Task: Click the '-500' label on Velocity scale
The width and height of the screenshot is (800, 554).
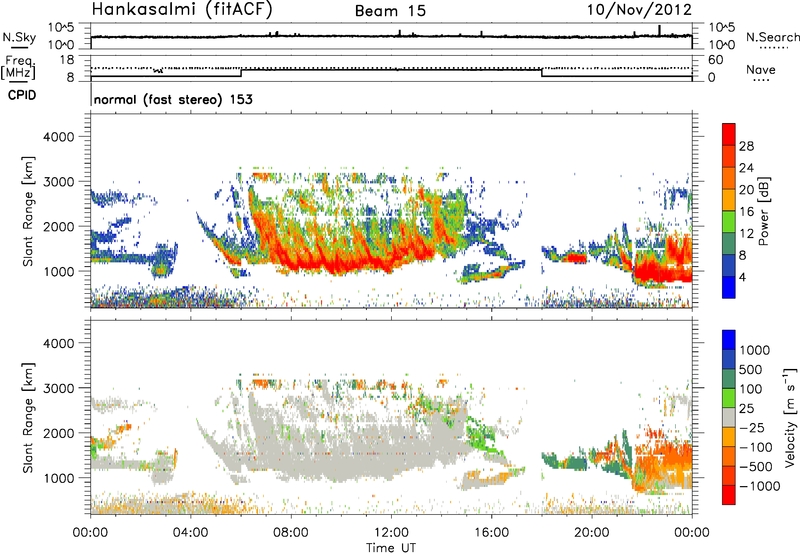Action: [756, 466]
